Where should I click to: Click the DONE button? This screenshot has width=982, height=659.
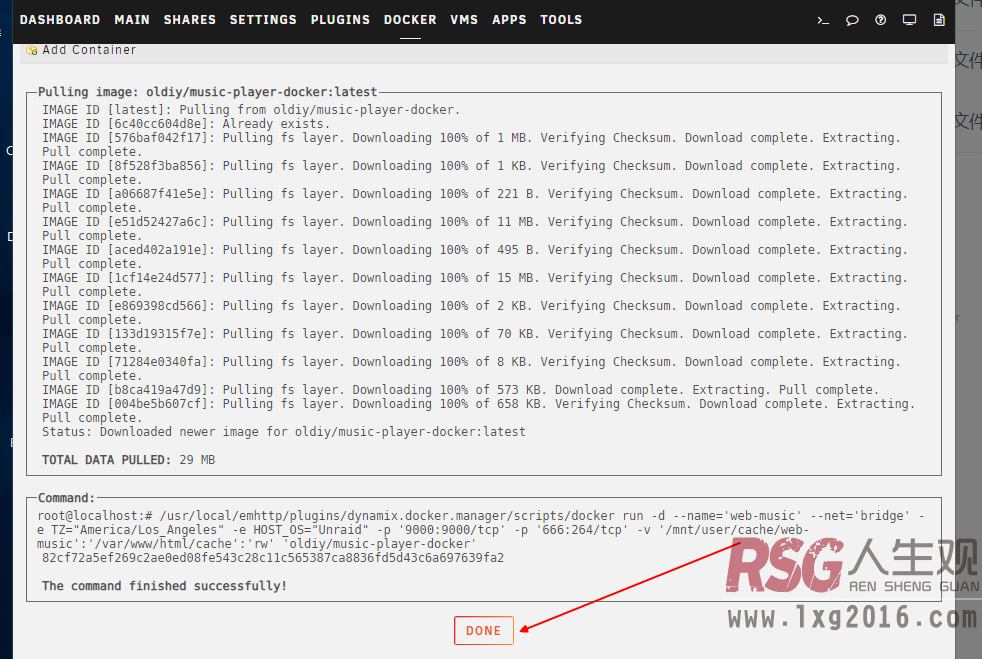(x=483, y=631)
